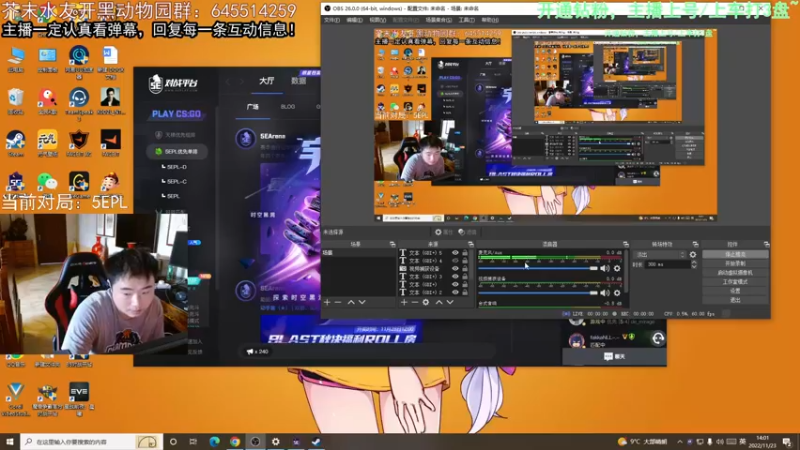This screenshot has height=450, width=800.
Task: Open the 工具 menu in OBS
Action: pyautogui.click(x=466, y=20)
